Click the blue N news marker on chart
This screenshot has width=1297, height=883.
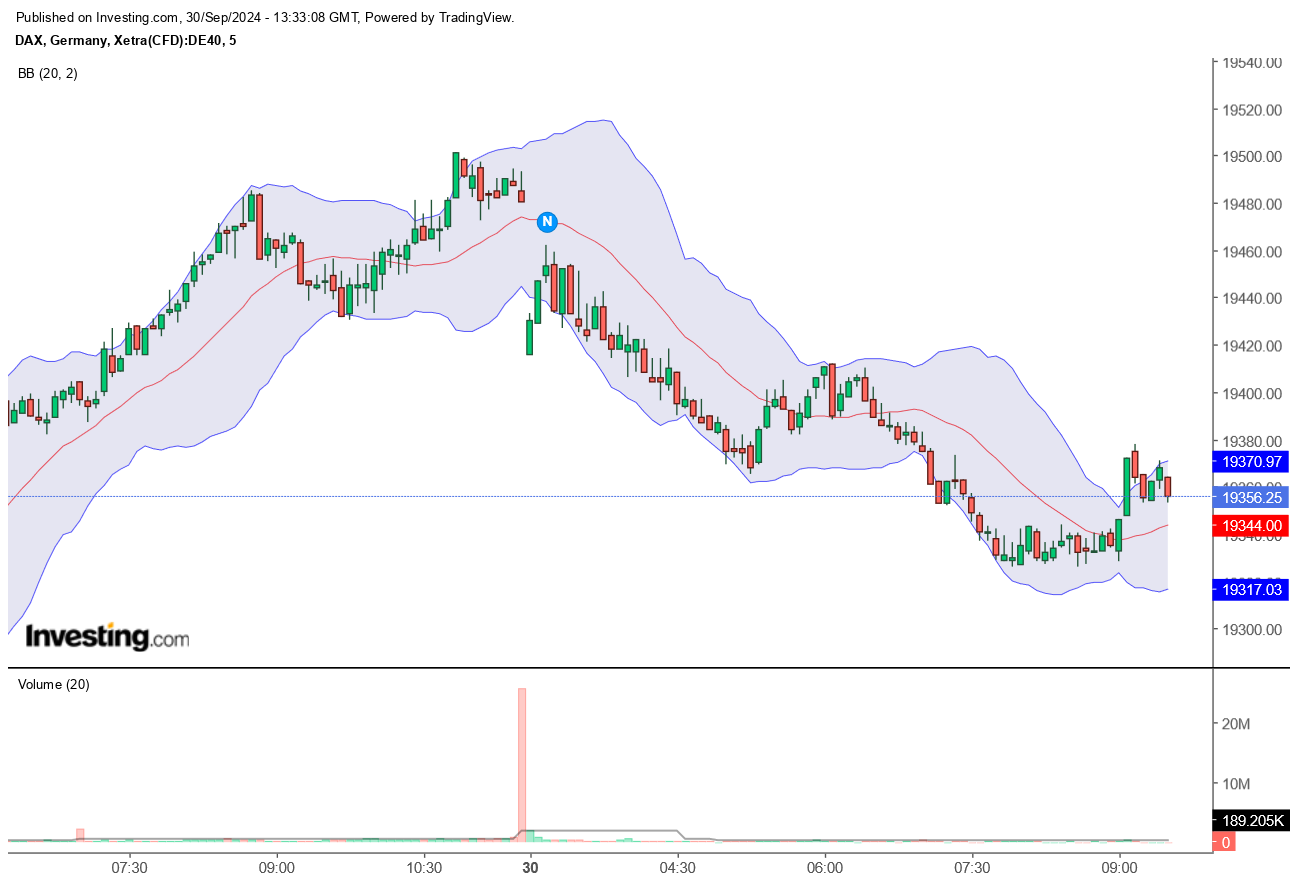[x=547, y=221]
